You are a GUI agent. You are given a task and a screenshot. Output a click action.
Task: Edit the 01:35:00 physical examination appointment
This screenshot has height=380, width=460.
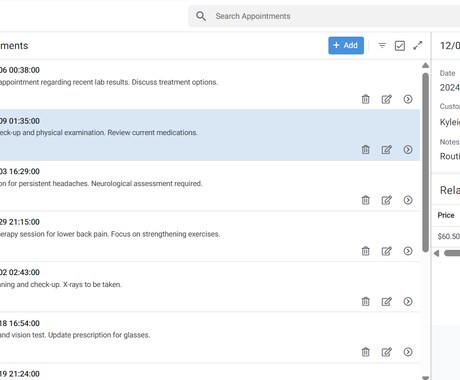click(x=387, y=149)
